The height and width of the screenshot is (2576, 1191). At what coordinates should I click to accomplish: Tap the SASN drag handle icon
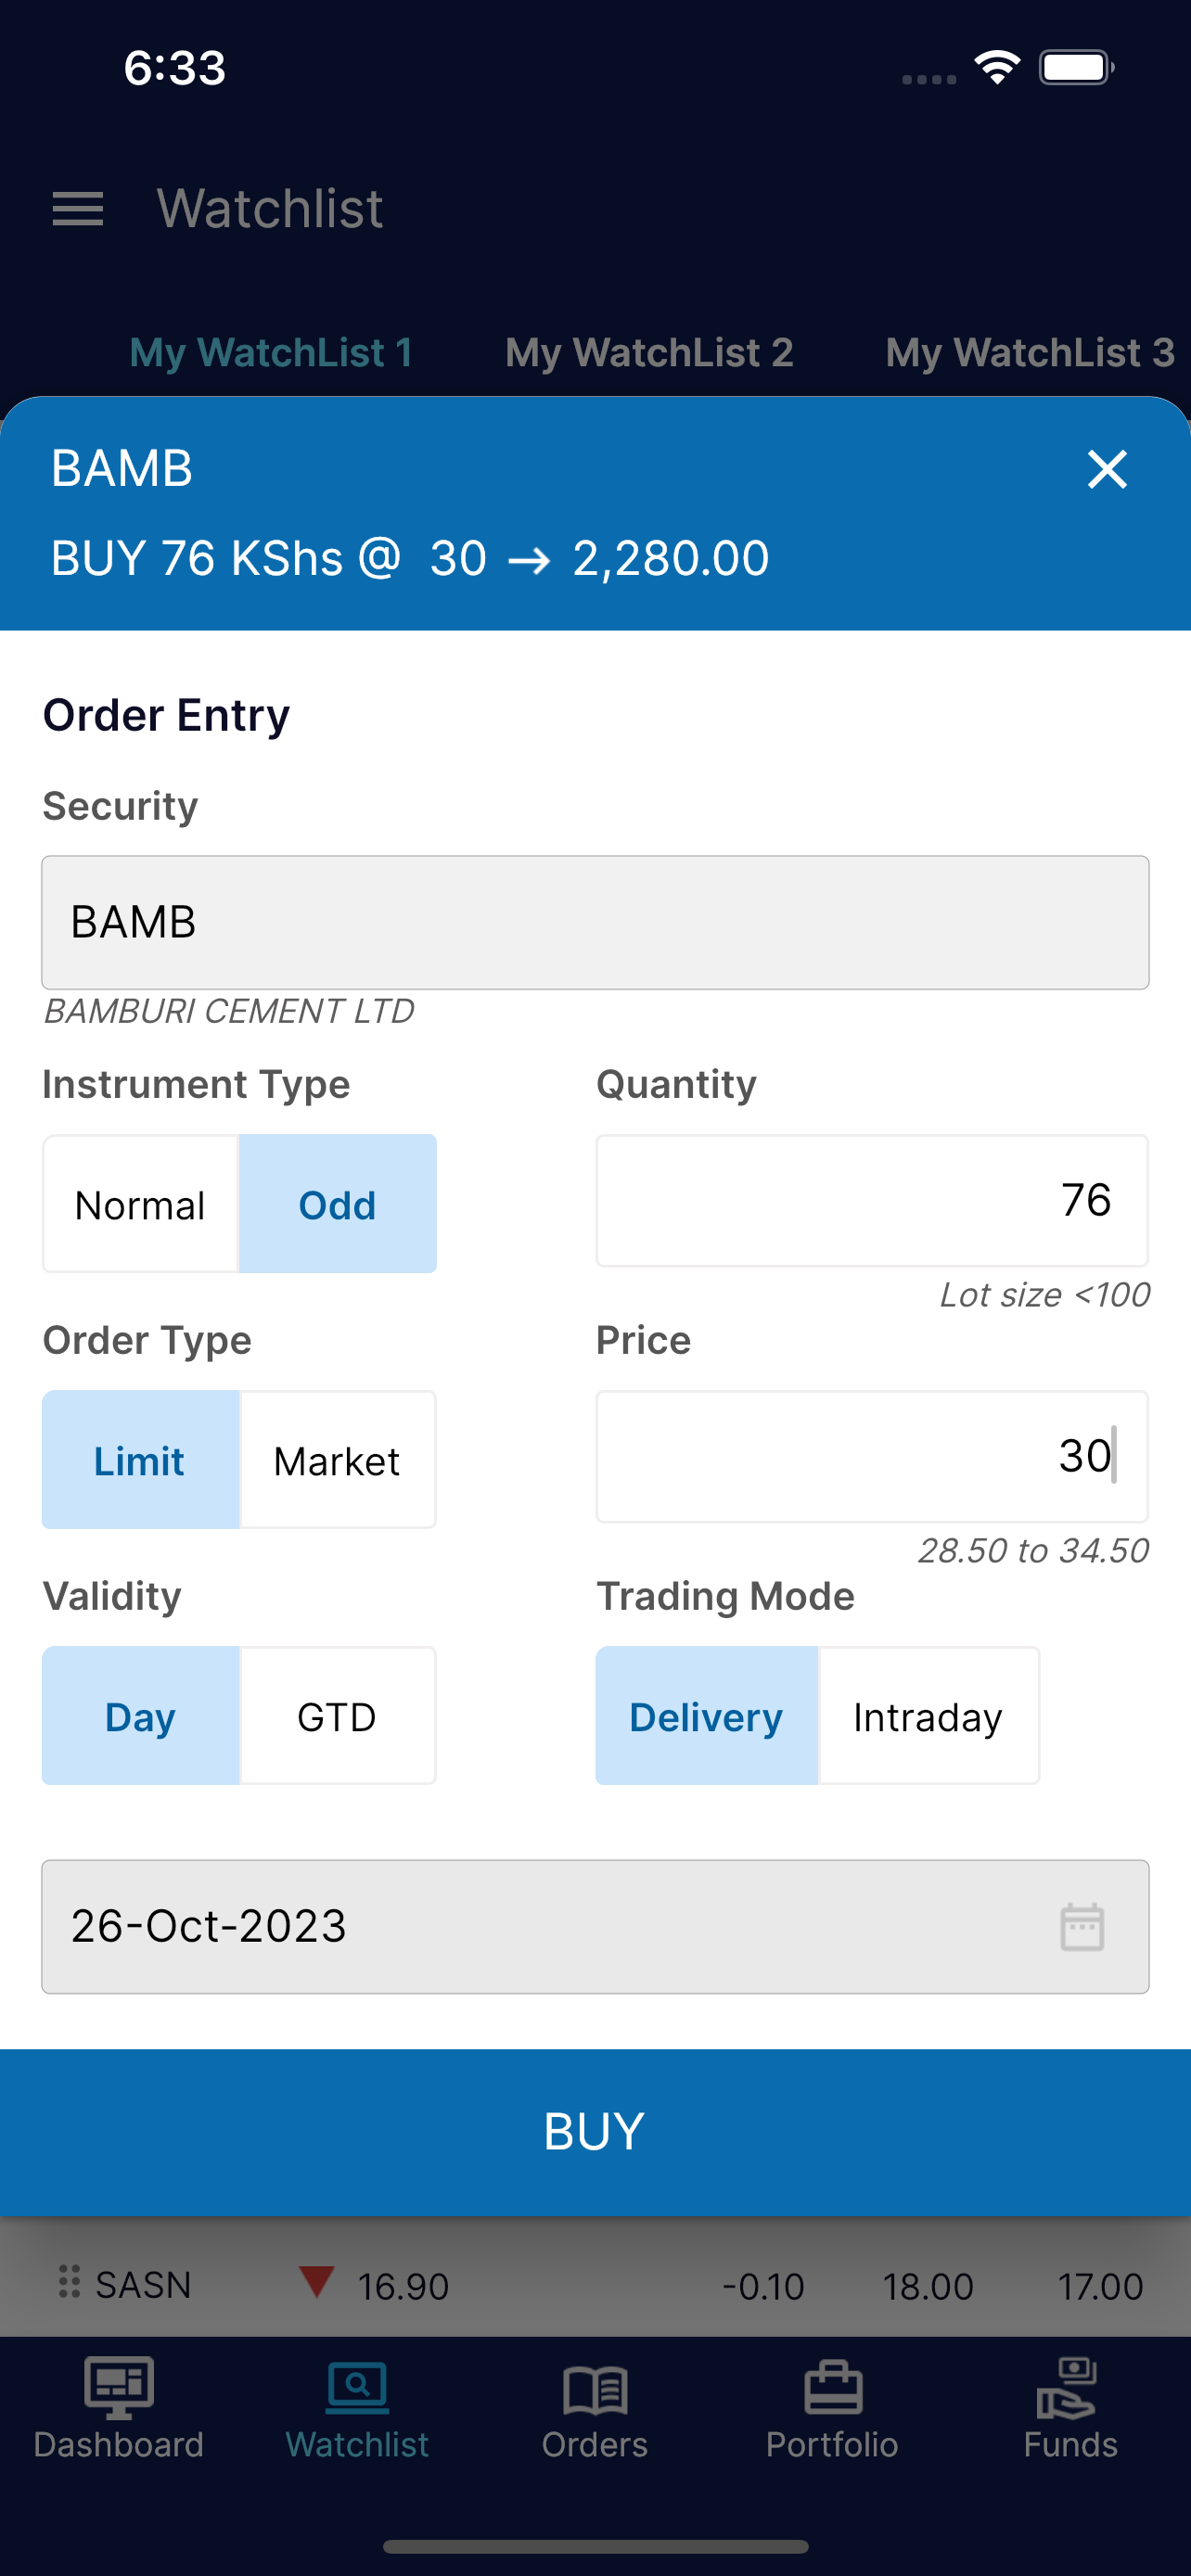(x=69, y=2283)
